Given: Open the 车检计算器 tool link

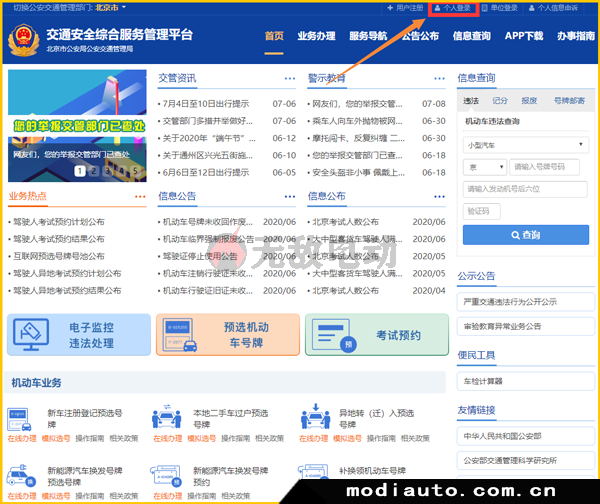Looking at the screenshot, I should pos(483,381).
